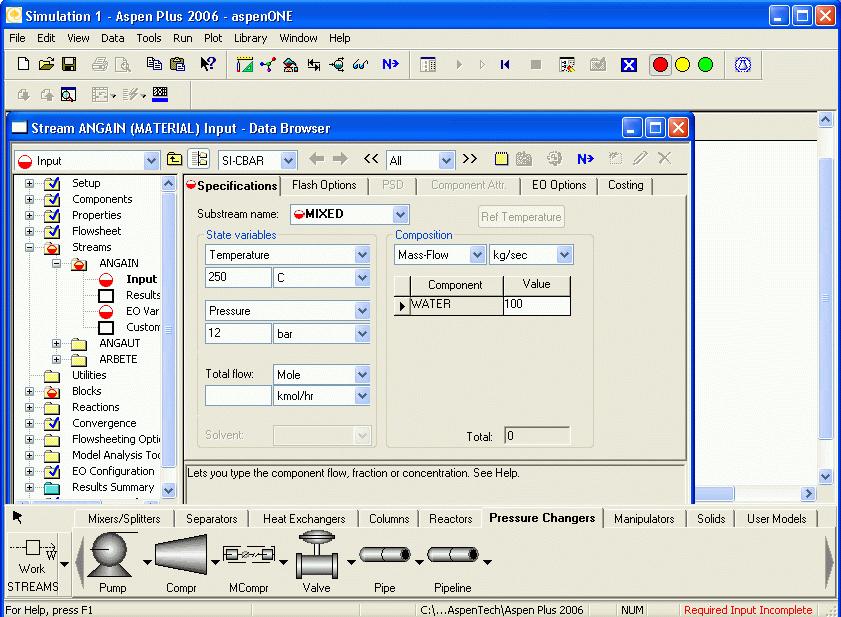Open the SI-CBAR units set dropdown
The width and height of the screenshot is (841, 617).
point(289,160)
